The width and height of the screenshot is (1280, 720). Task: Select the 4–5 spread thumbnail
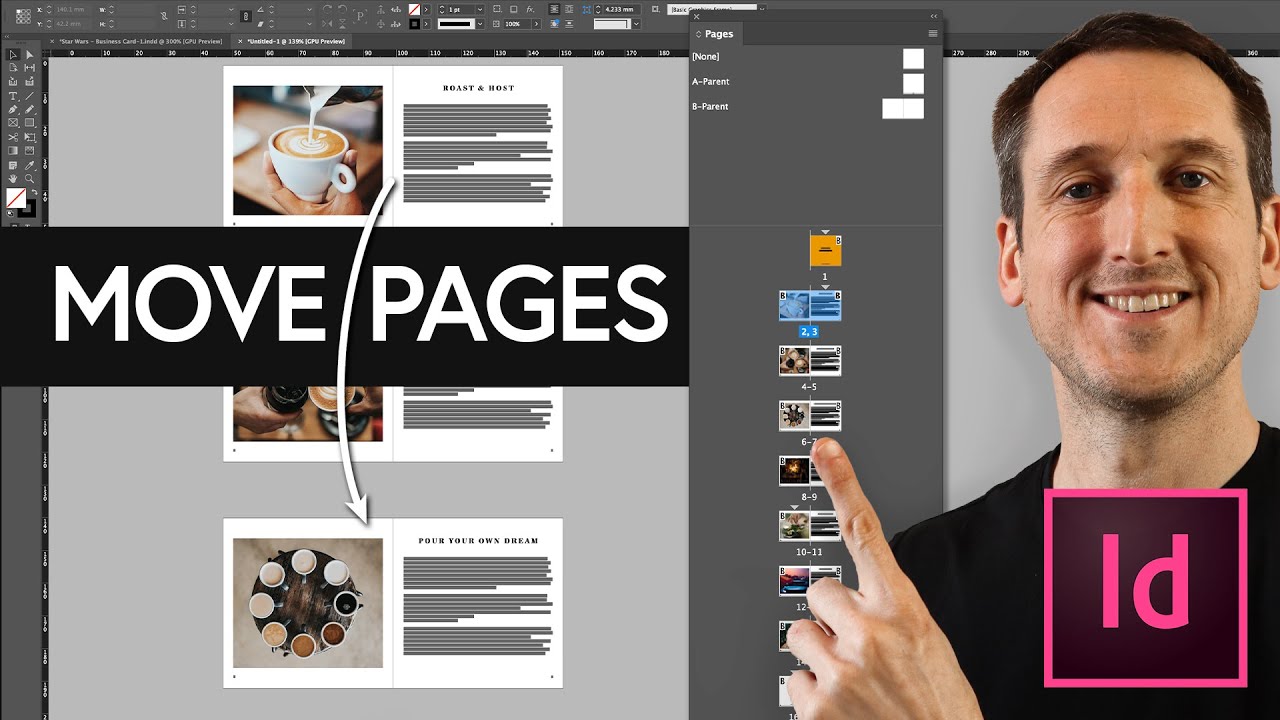810,361
